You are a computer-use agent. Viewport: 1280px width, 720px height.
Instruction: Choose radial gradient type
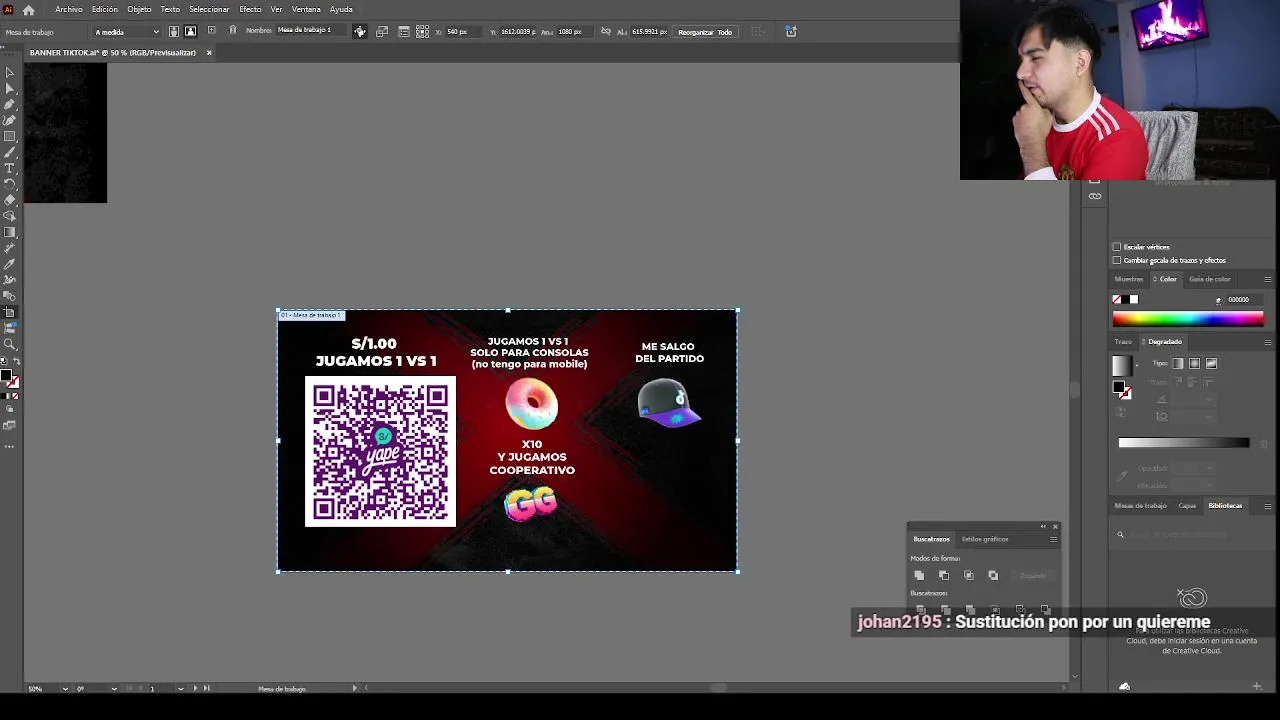(x=1194, y=364)
